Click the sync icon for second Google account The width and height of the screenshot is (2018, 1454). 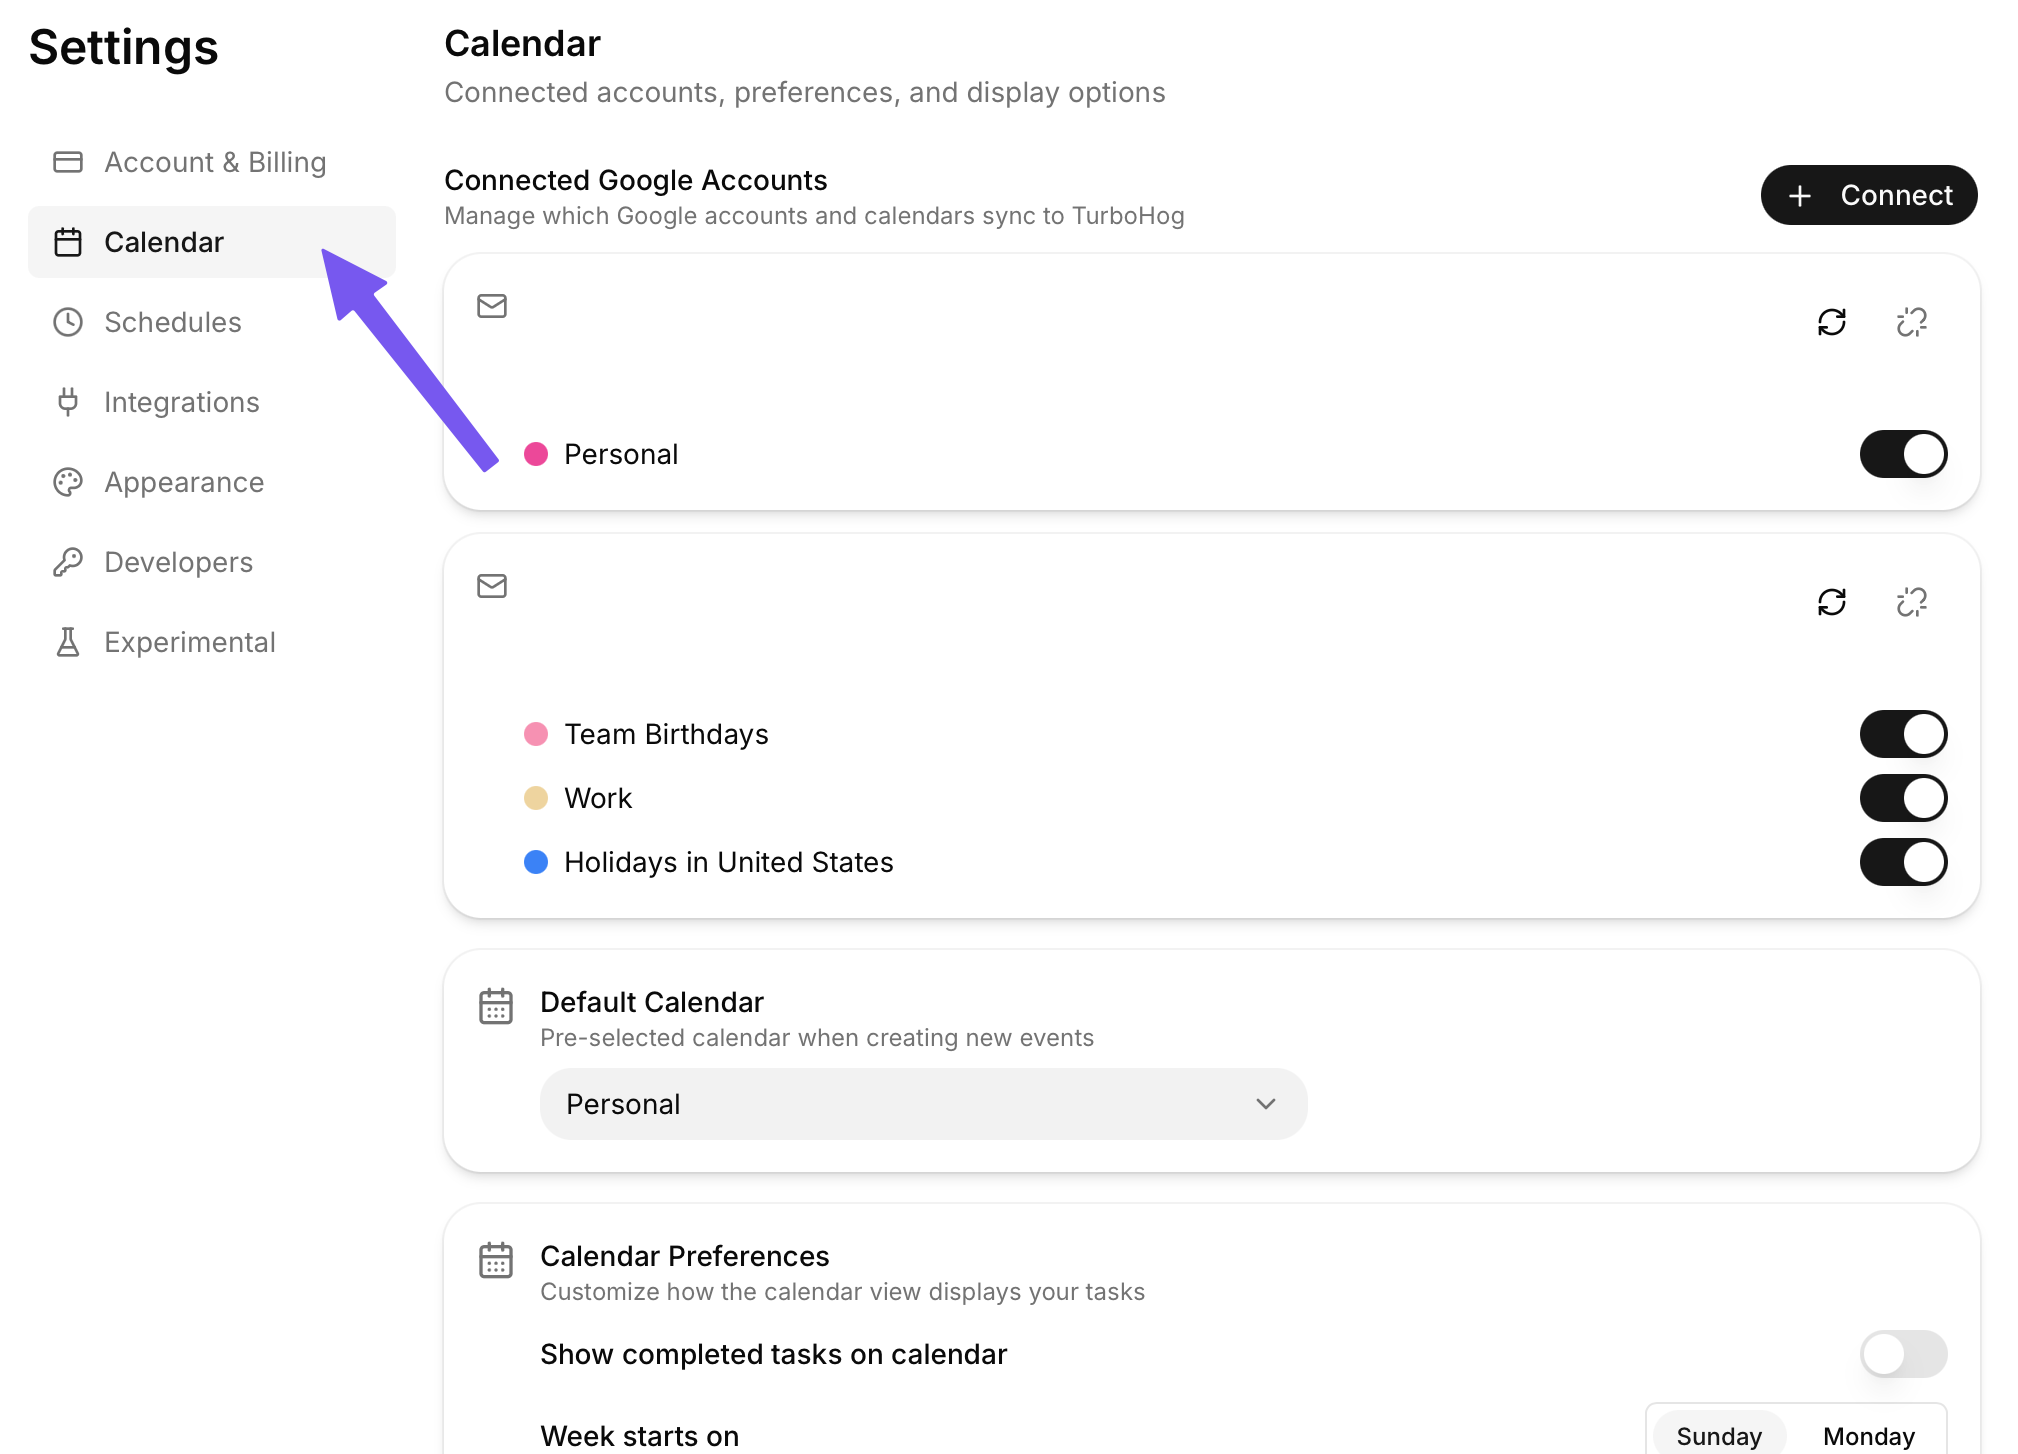coord(1831,602)
